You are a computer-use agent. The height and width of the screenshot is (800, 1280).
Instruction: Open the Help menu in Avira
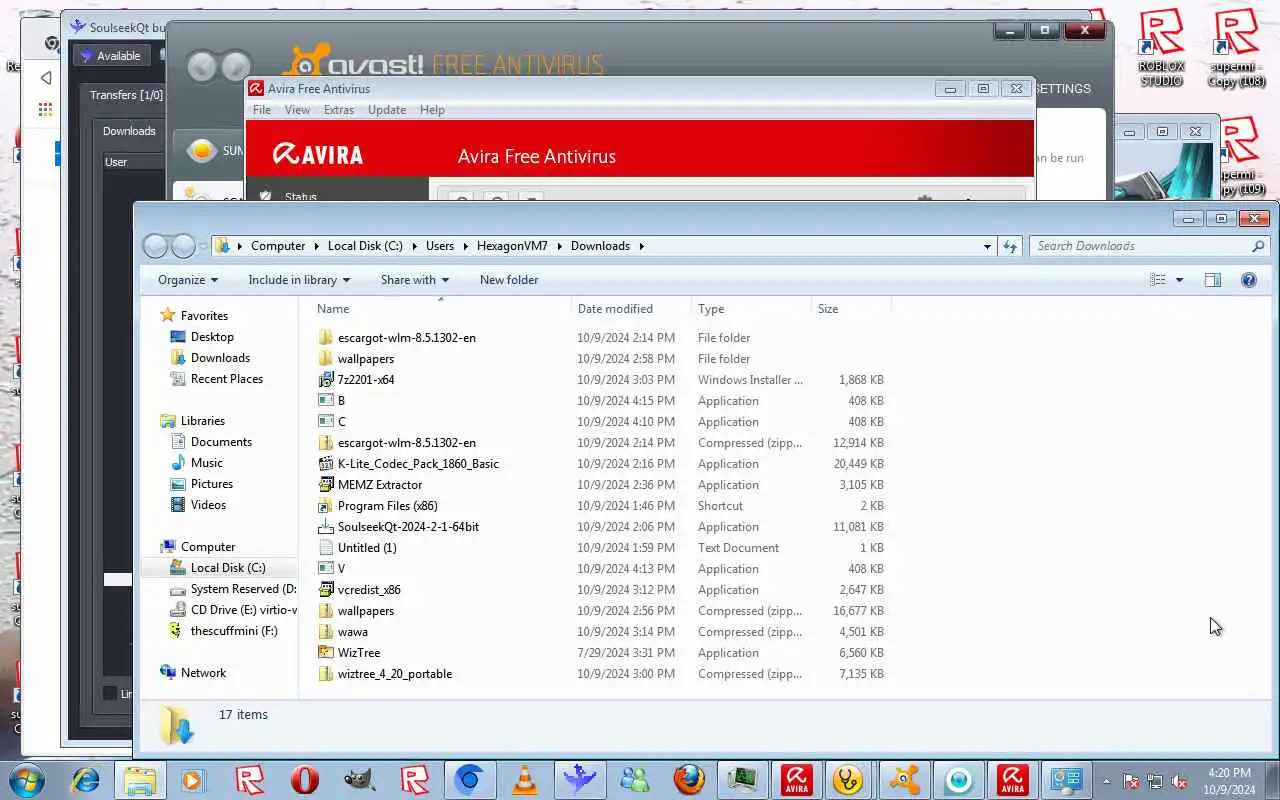click(x=432, y=110)
